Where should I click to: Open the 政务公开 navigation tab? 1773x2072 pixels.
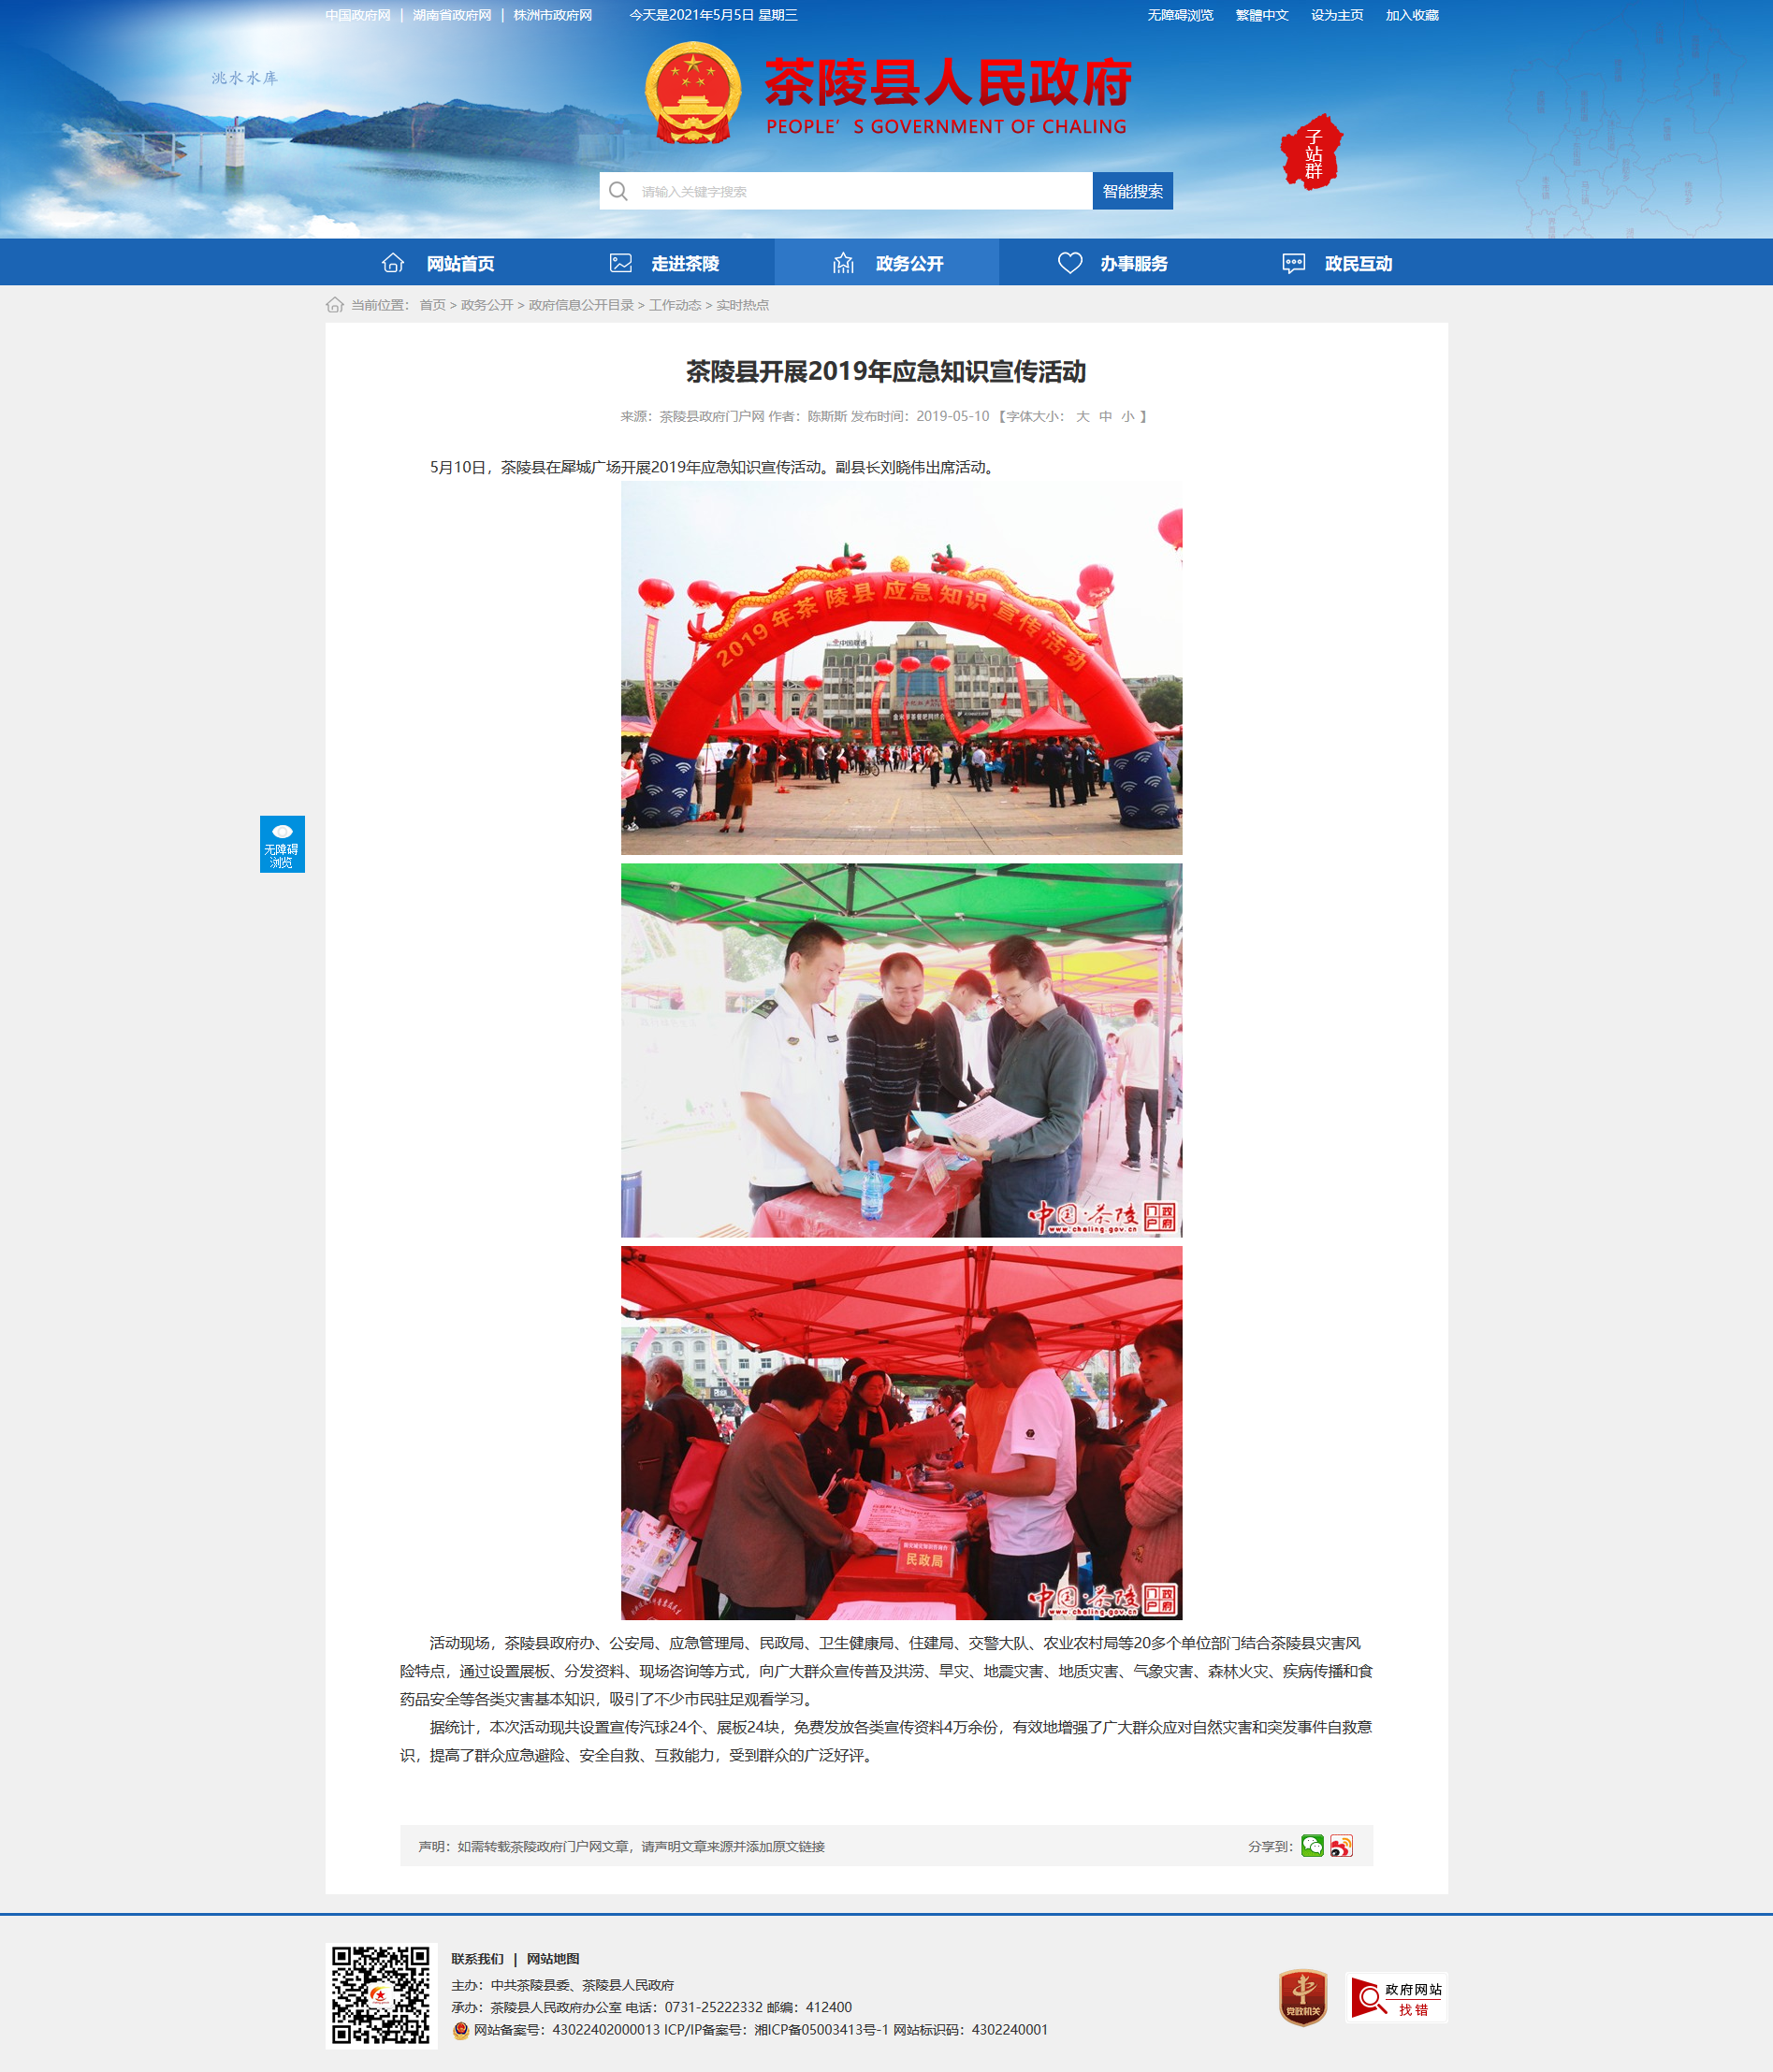(x=886, y=263)
